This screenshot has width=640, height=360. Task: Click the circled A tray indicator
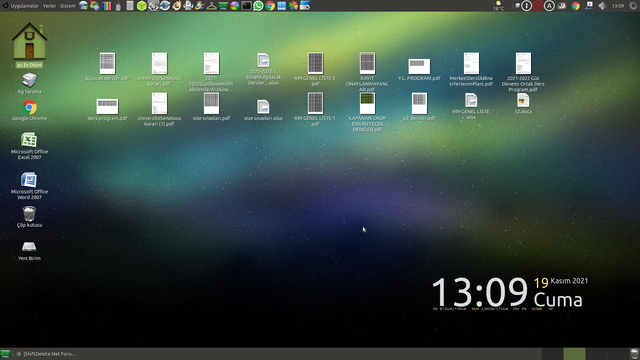pos(549,6)
